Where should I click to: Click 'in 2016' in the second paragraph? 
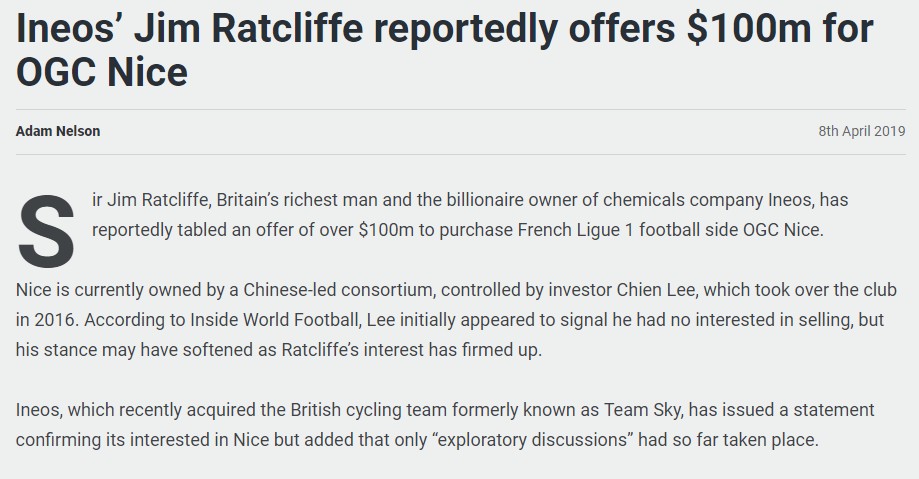click(45, 320)
